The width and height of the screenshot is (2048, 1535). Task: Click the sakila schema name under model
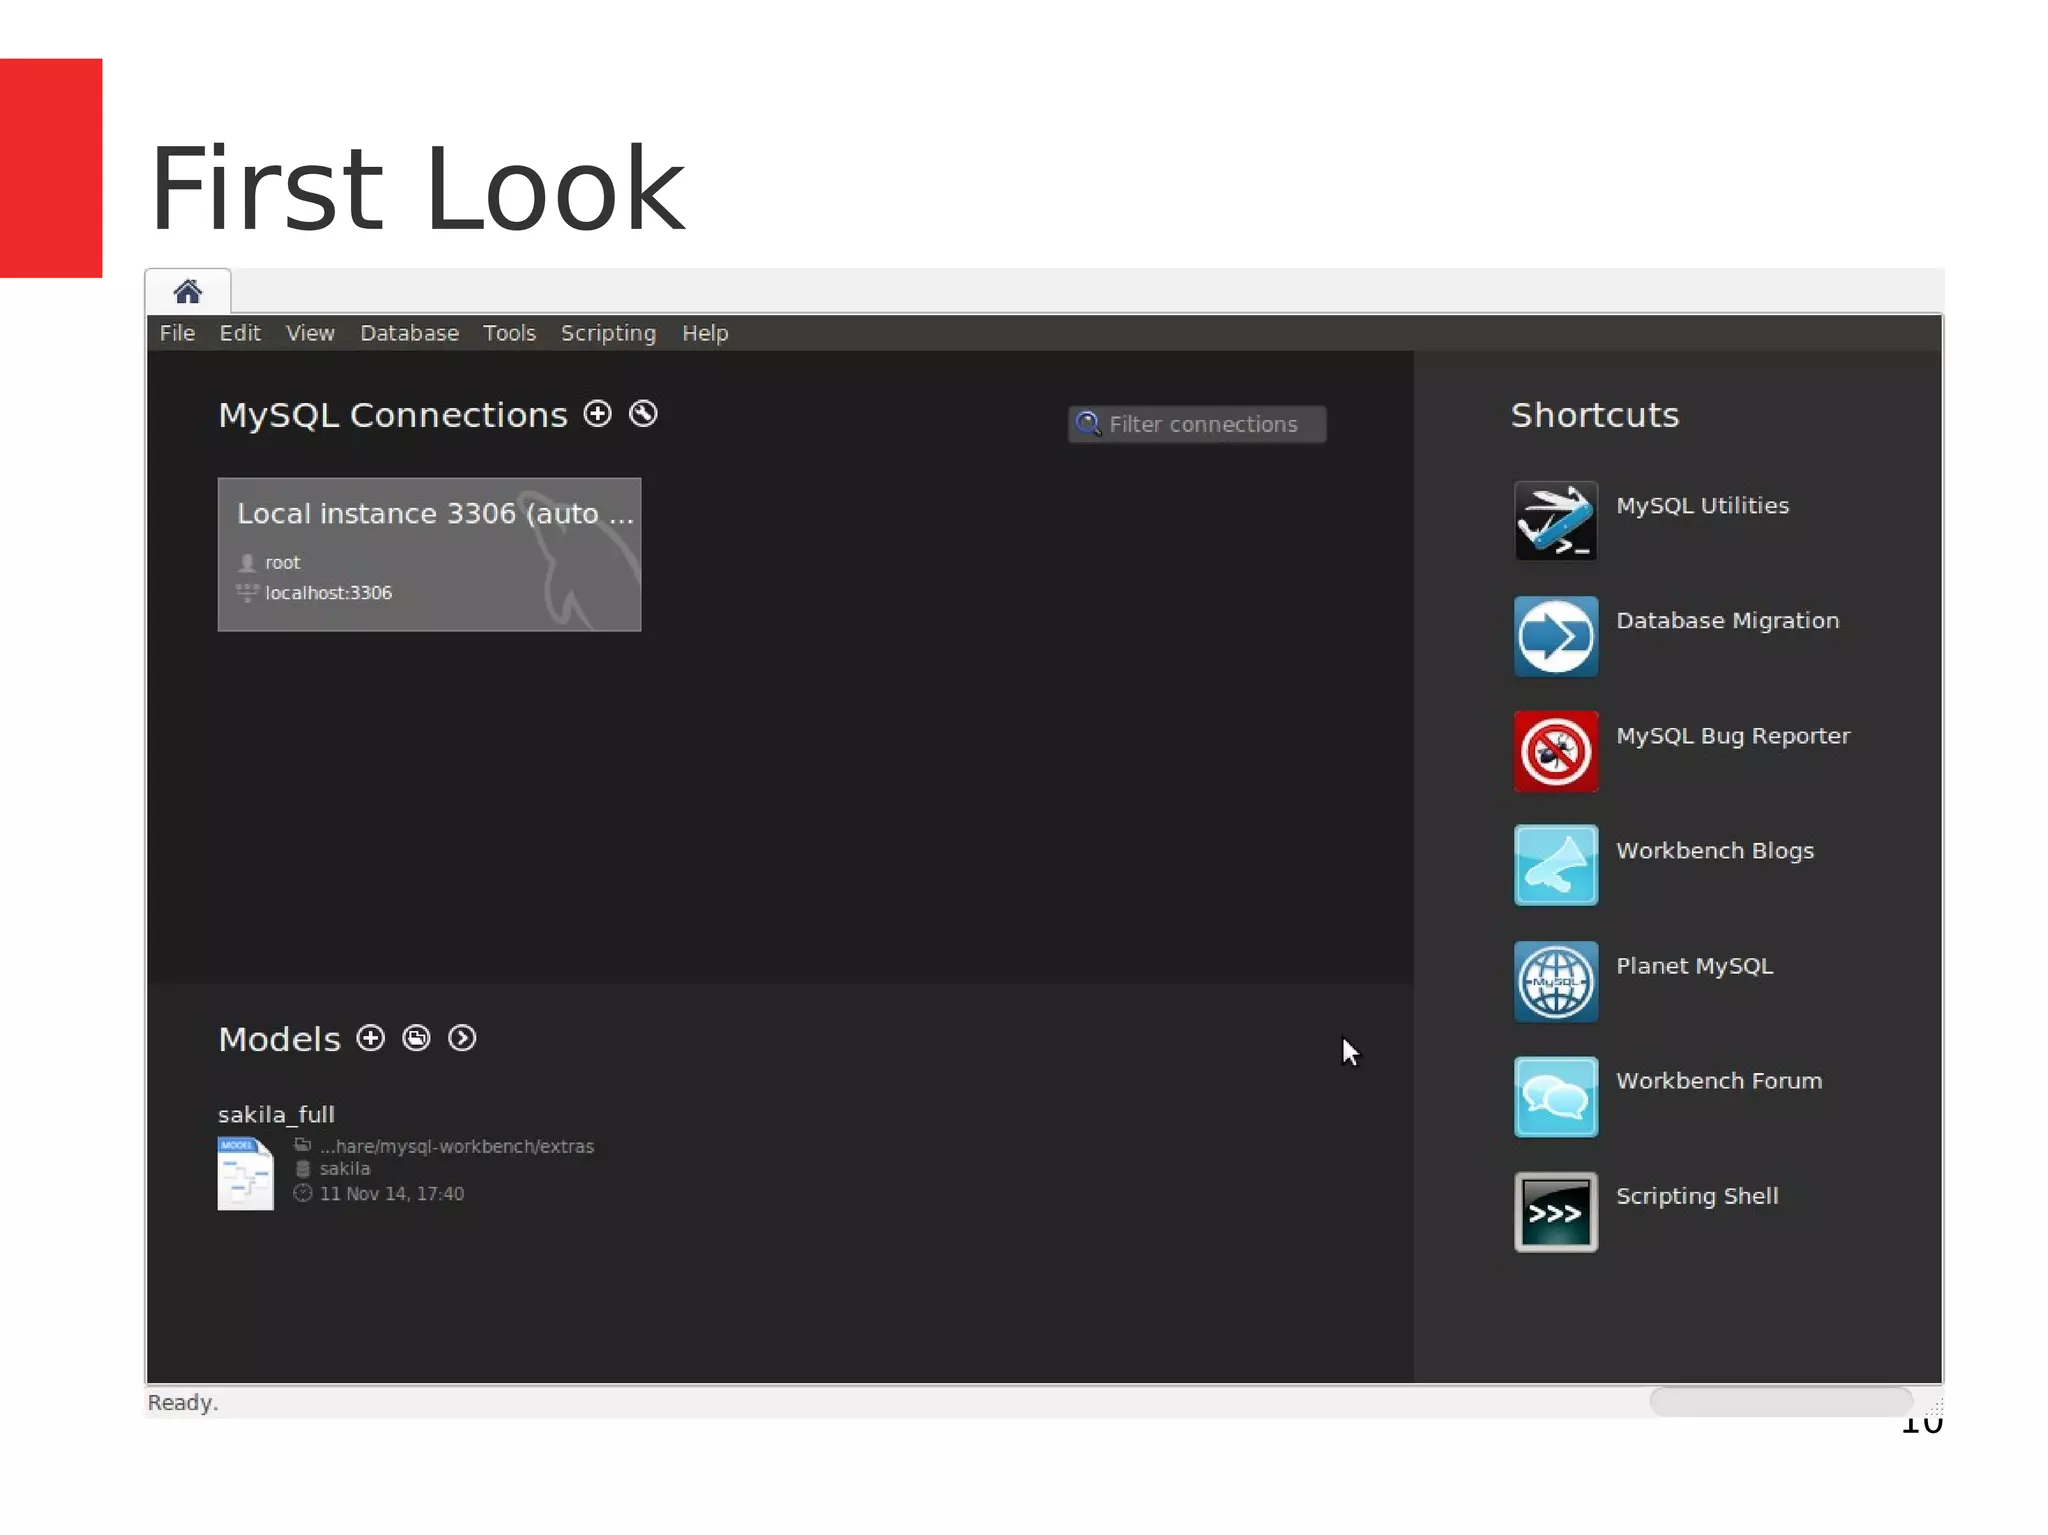(345, 1168)
